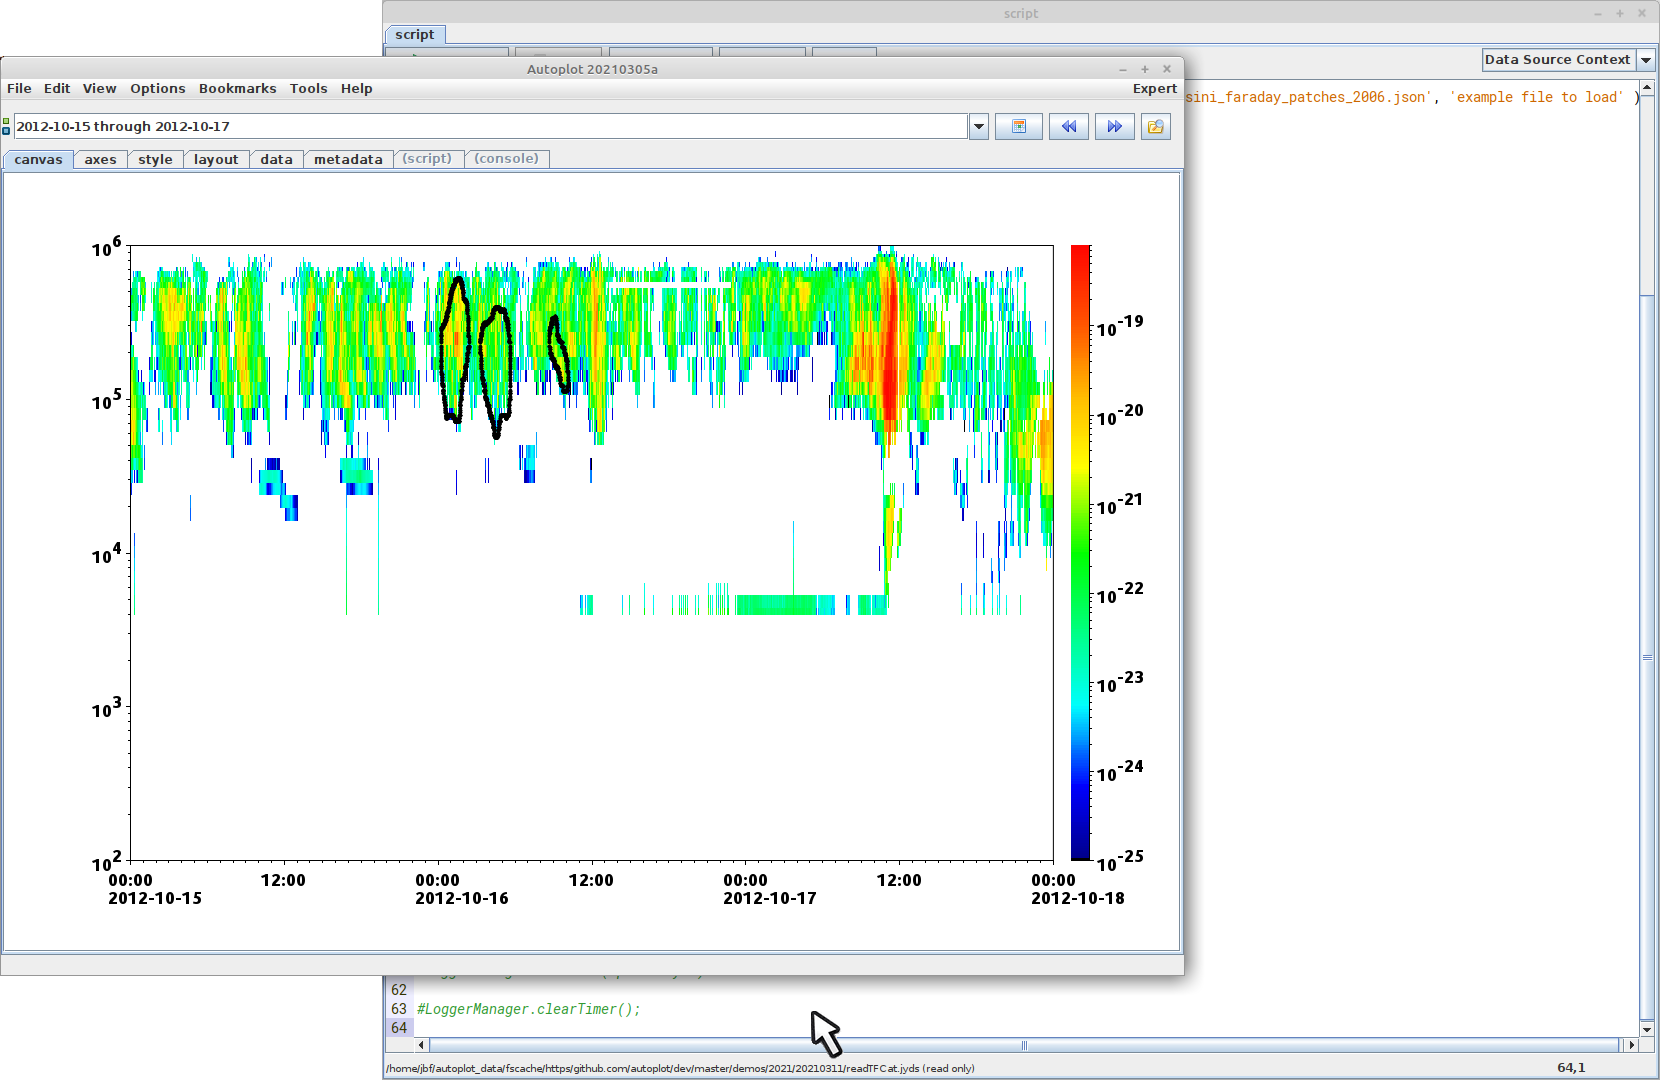1660x1080 pixels.
Task: Switch to the axes tab
Action: (x=100, y=159)
